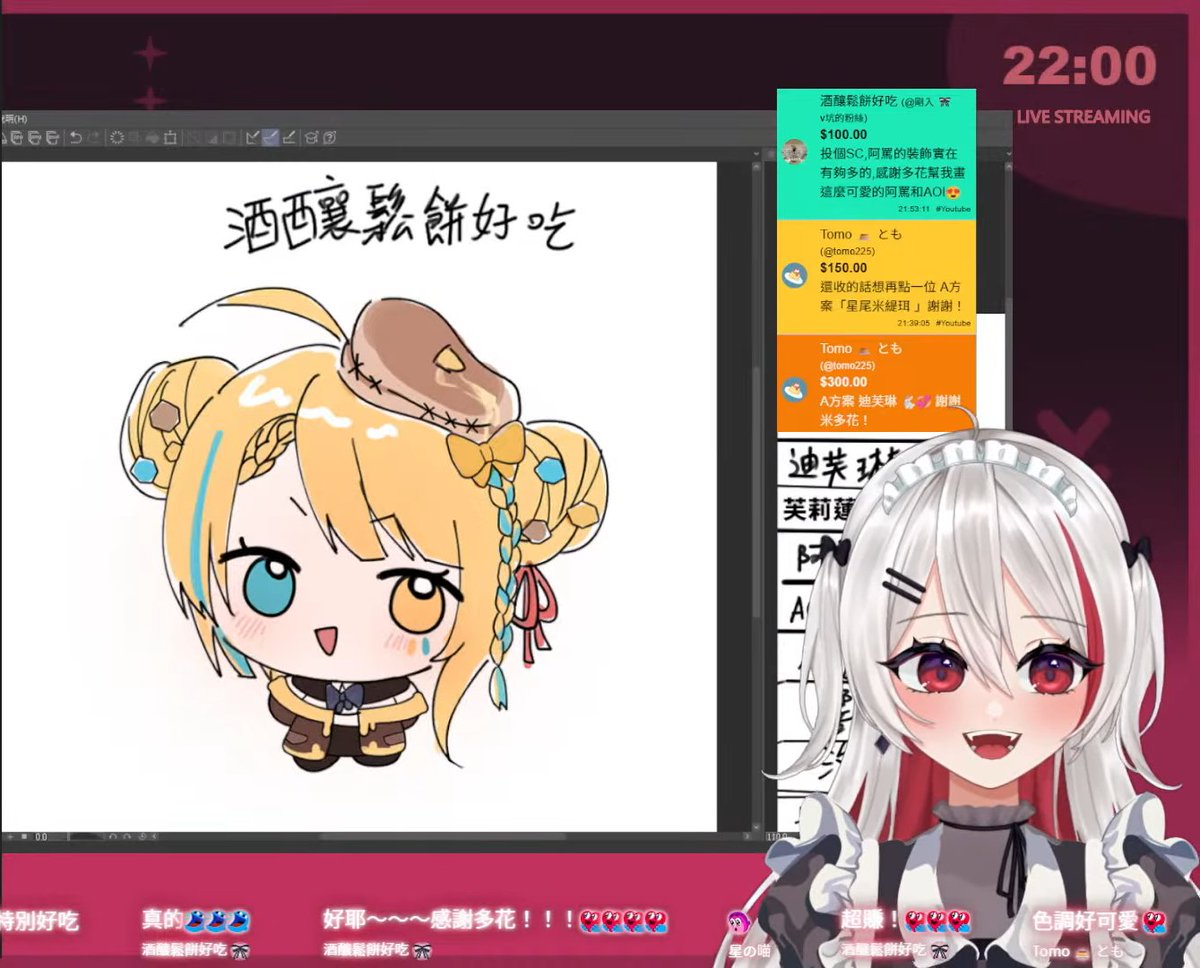Click the avatar in the yellow super chat card
The width and height of the screenshot is (1200, 968).
coord(795,275)
